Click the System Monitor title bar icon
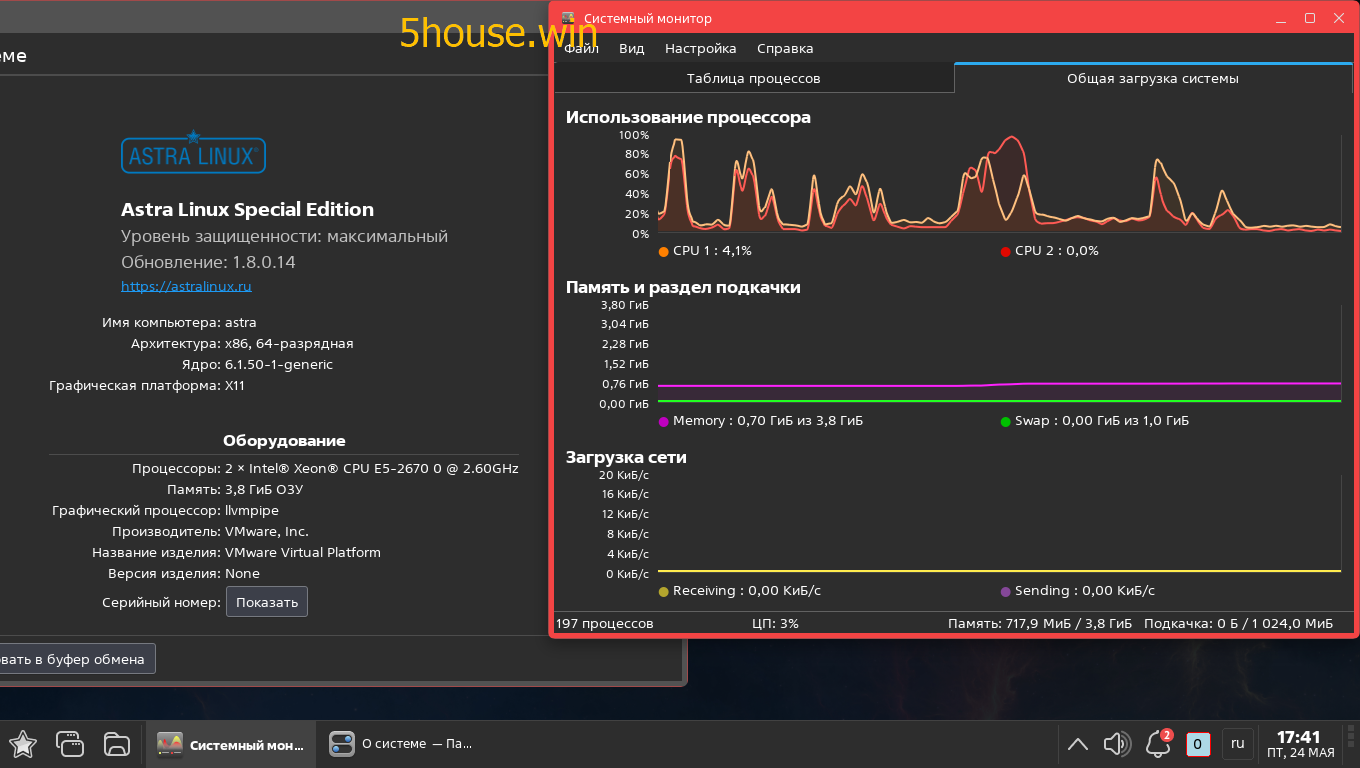This screenshot has width=1360, height=768. tap(568, 18)
